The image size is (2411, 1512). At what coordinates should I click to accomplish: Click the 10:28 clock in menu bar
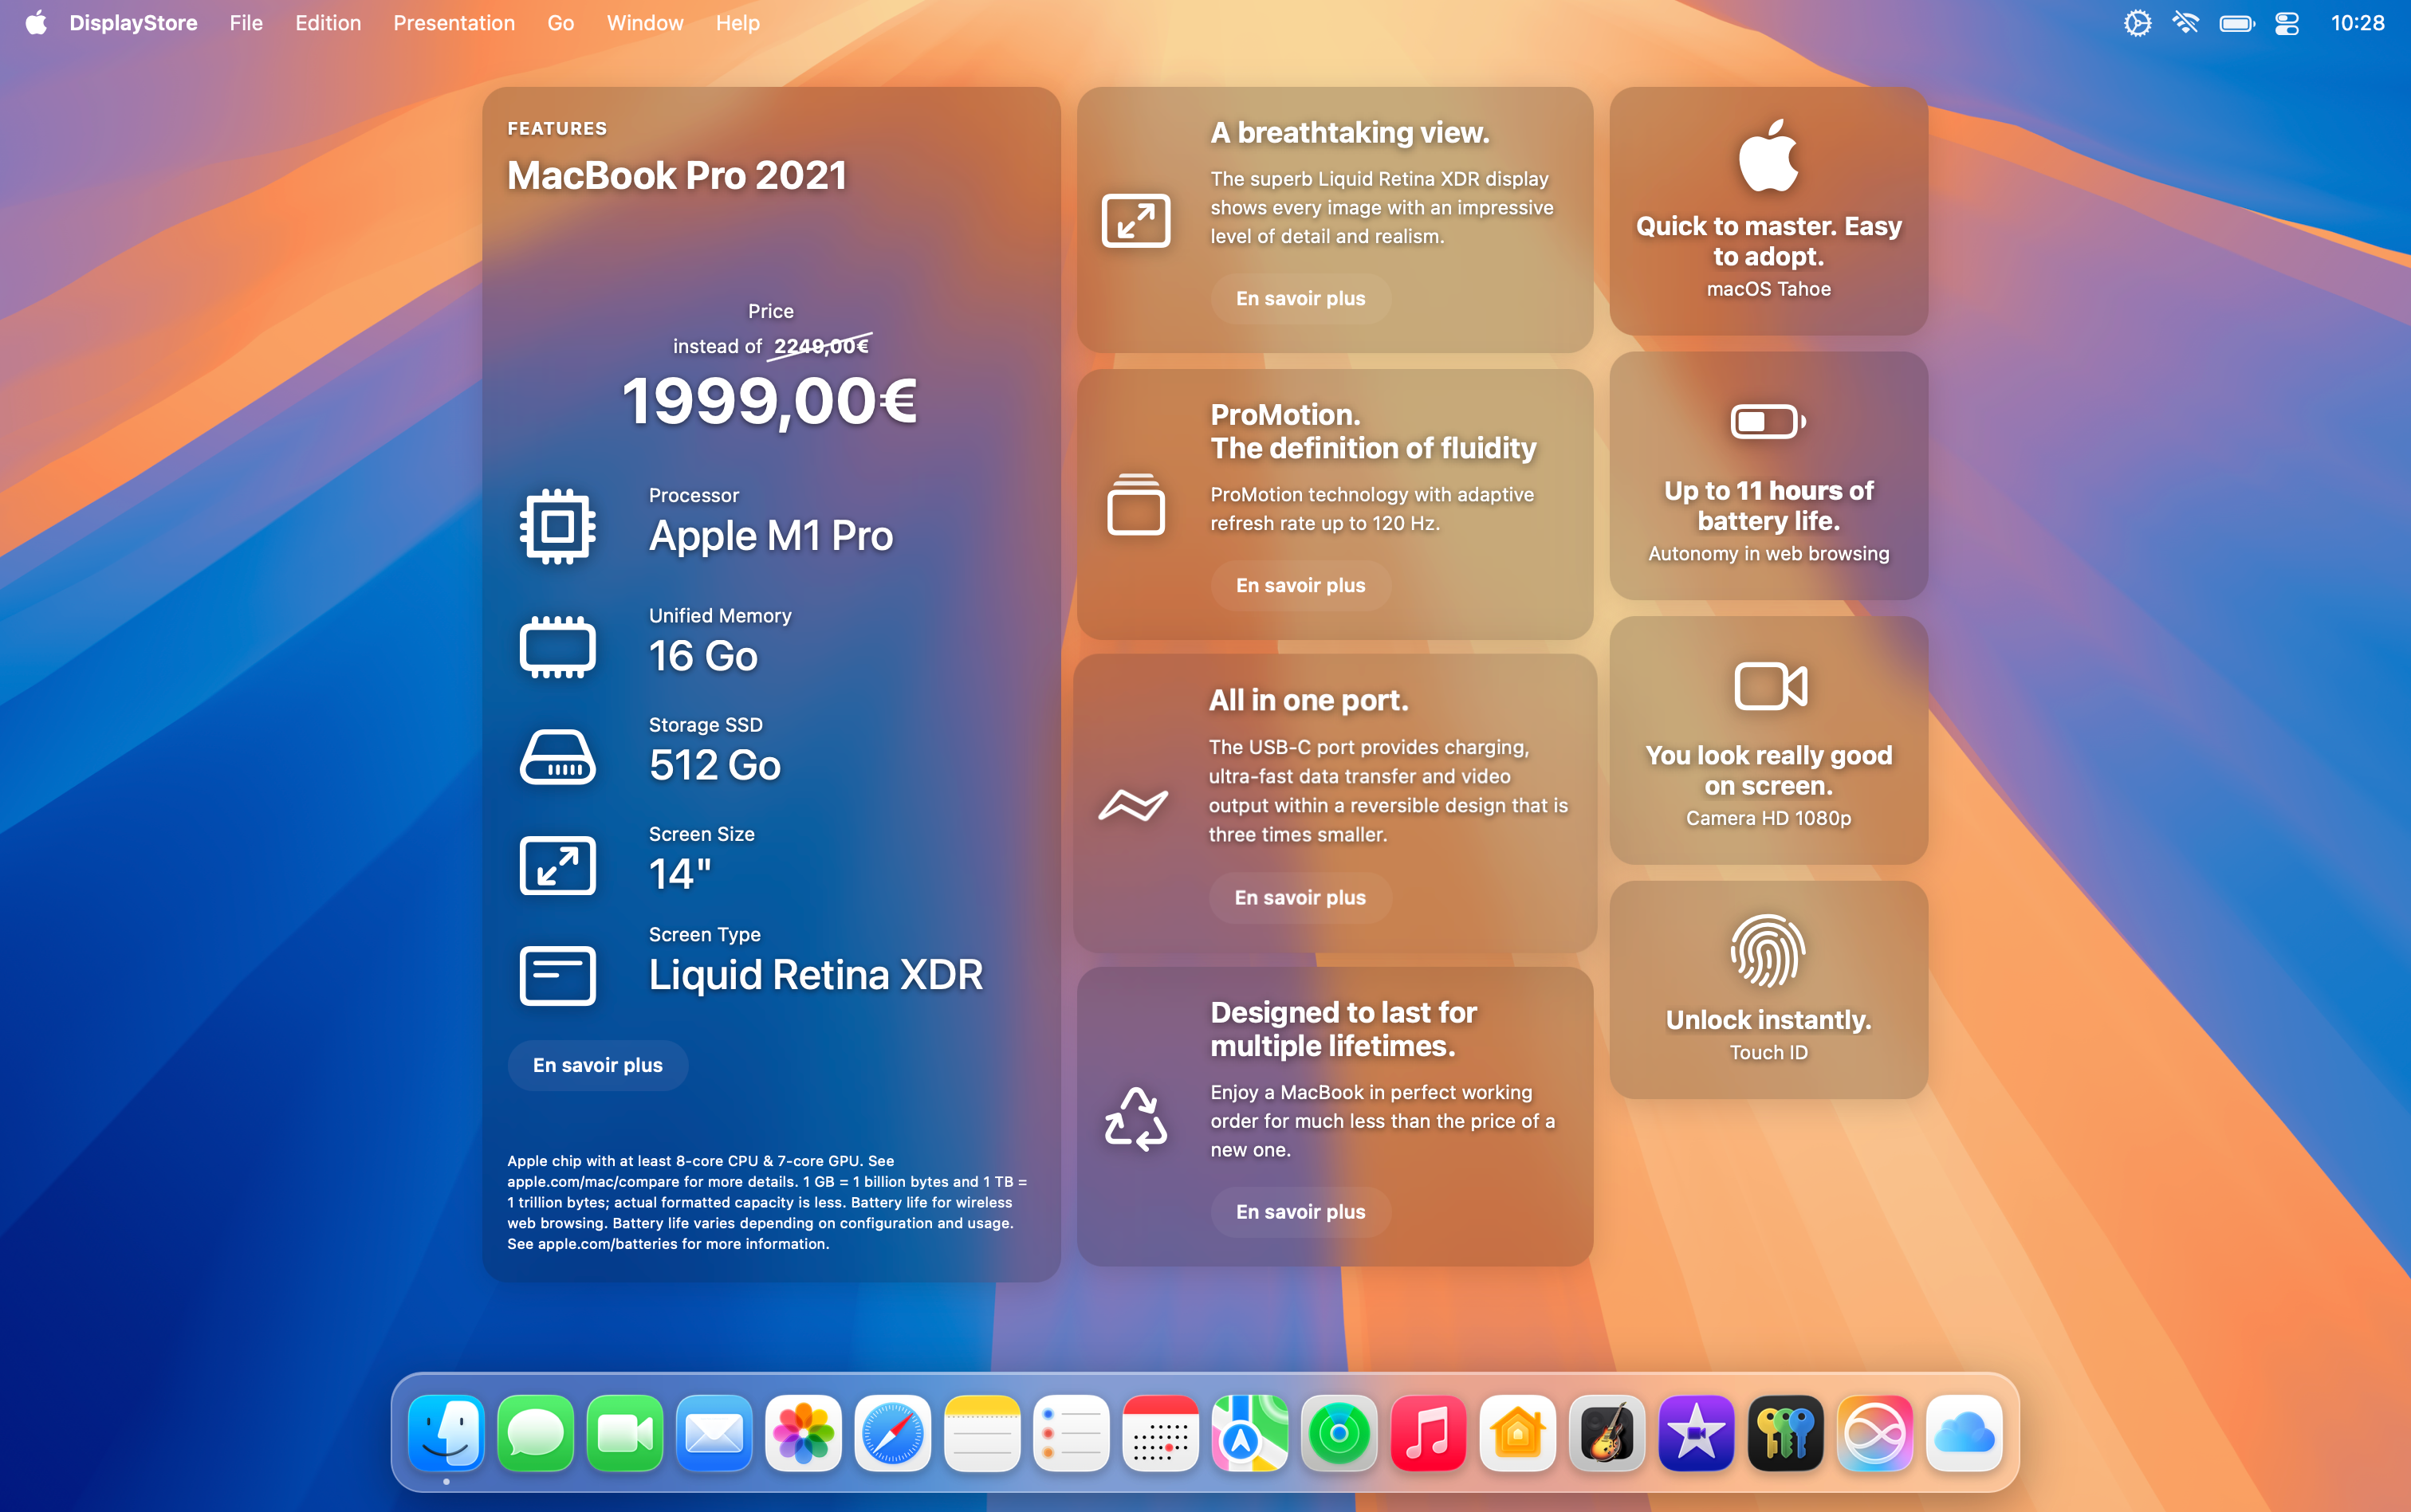coord(2357,23)
